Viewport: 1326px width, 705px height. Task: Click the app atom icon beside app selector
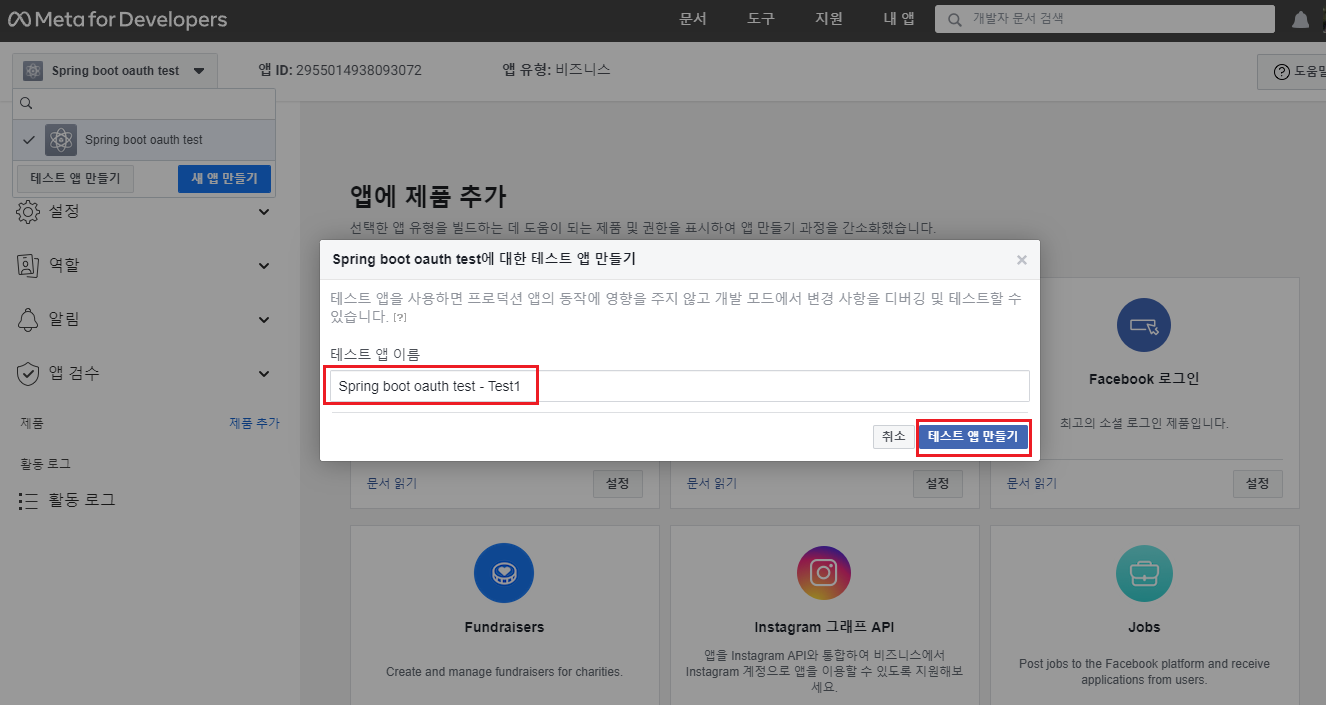pyautogui.click(x=33, y=71)
